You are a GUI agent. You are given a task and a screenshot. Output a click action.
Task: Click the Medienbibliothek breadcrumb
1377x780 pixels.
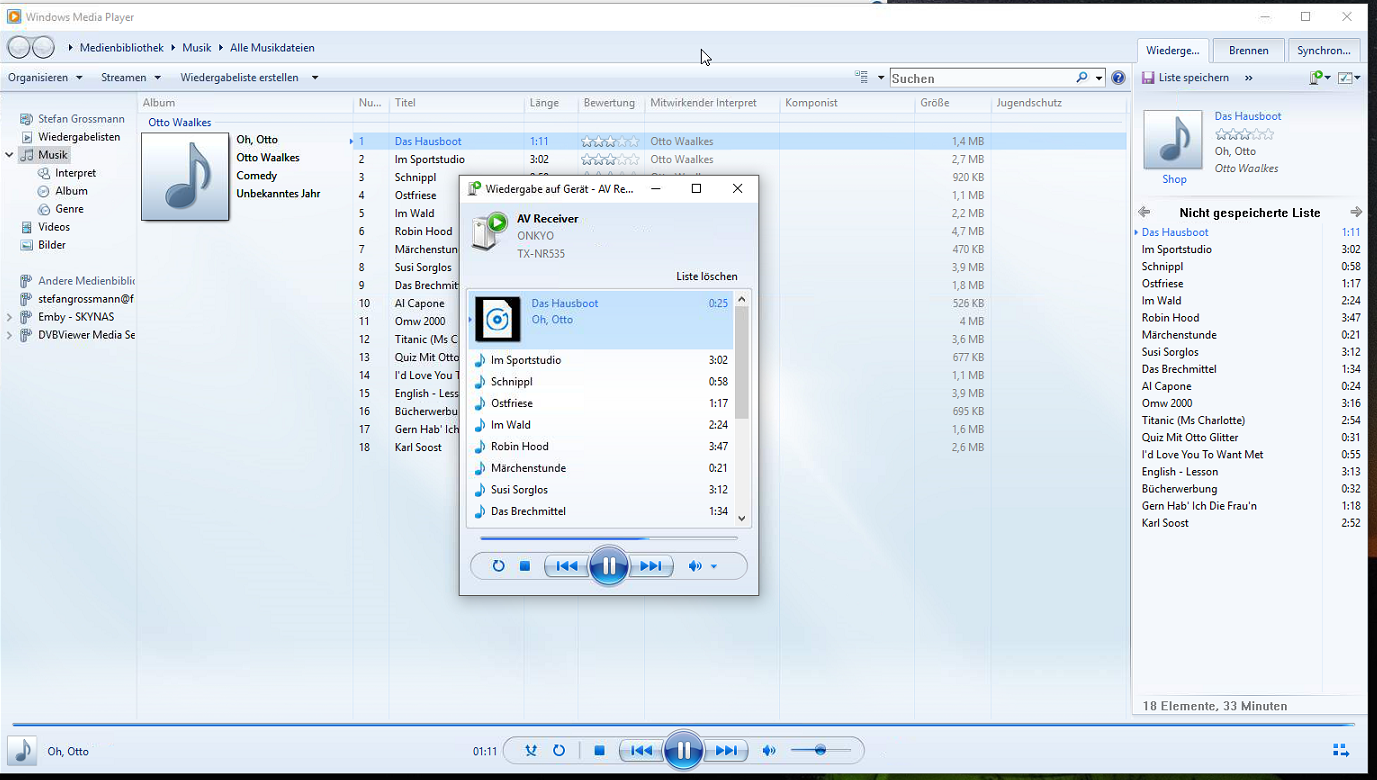[122, 47]
